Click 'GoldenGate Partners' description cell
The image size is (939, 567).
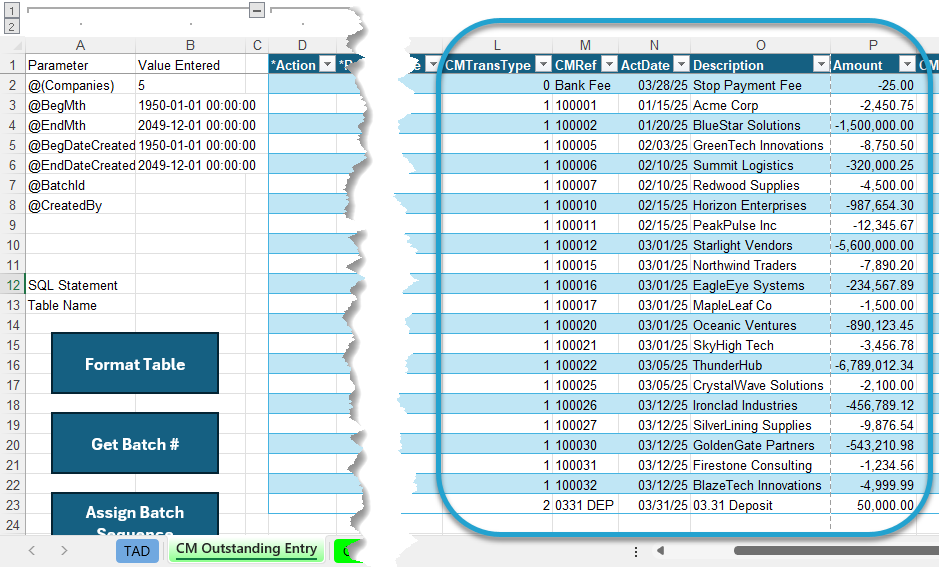761,445
